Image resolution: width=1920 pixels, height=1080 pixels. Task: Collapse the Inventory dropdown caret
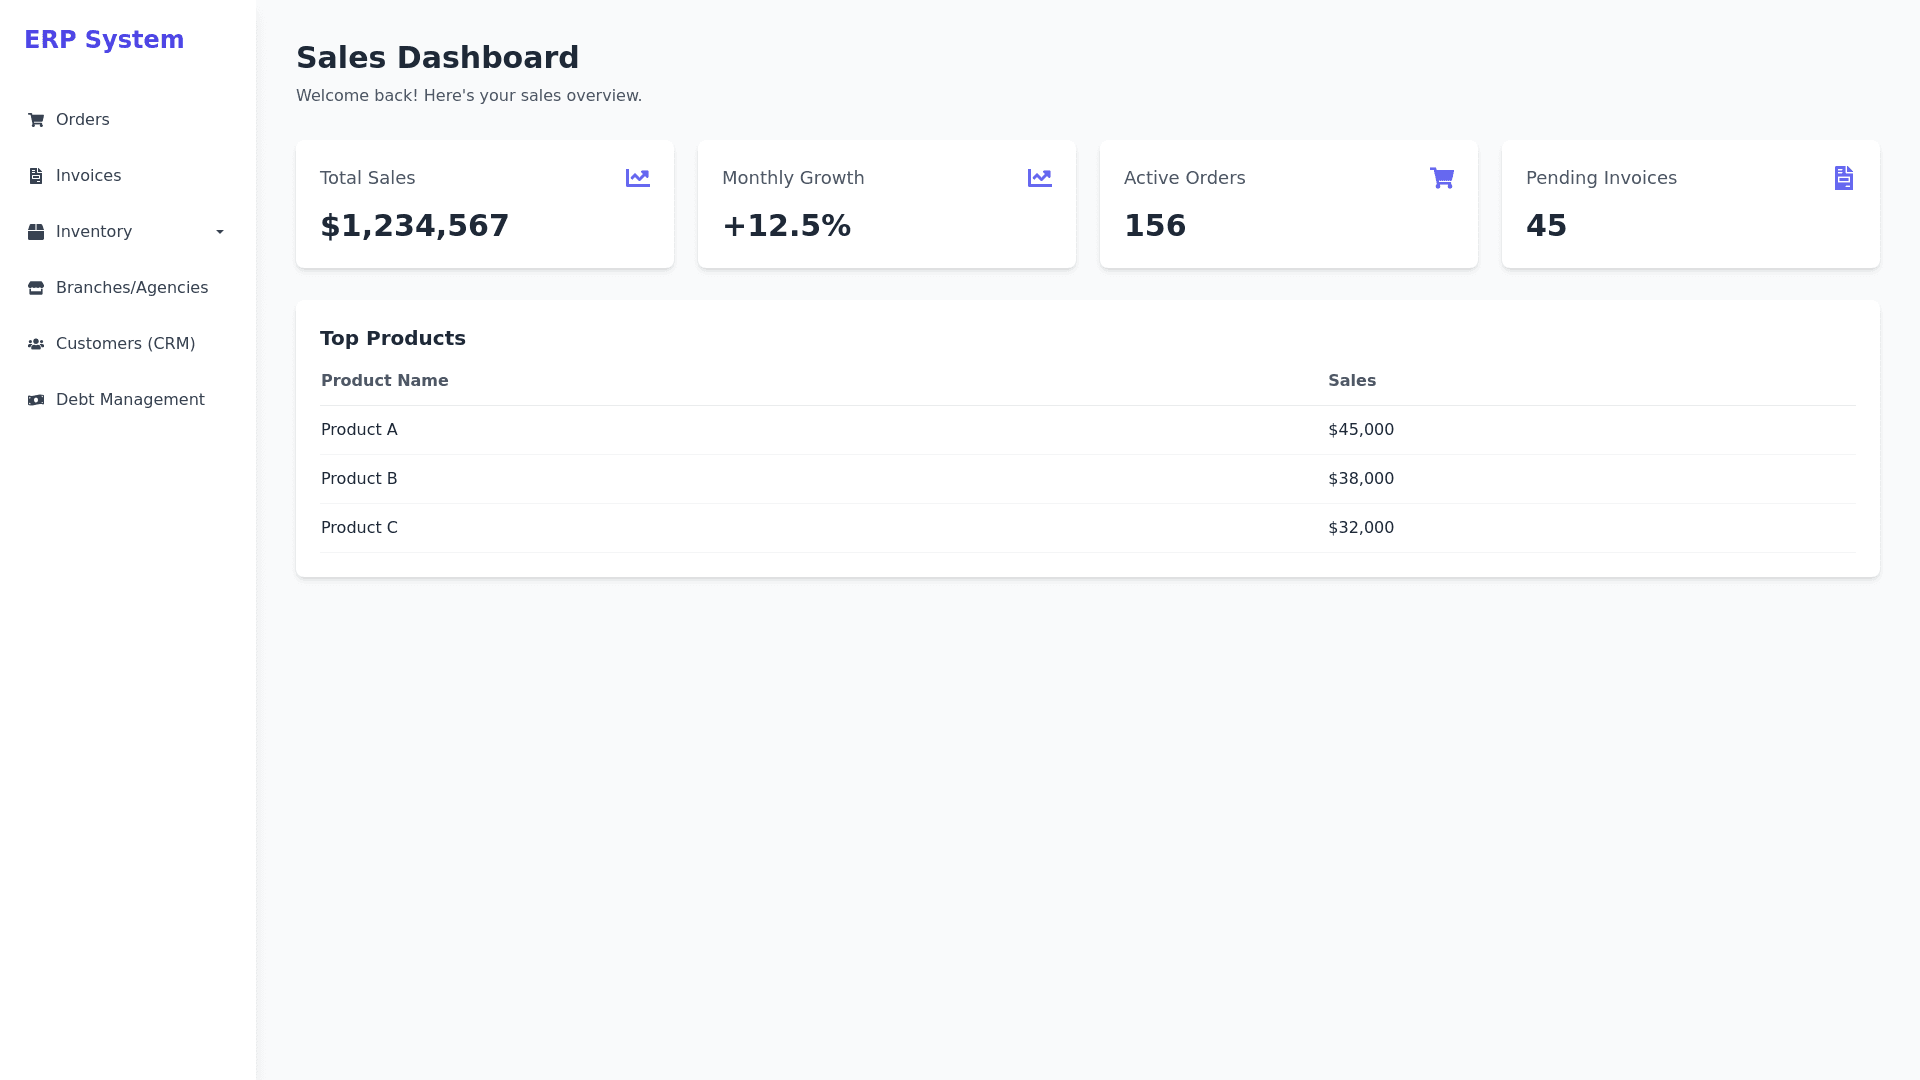click(x=219, y=231)
